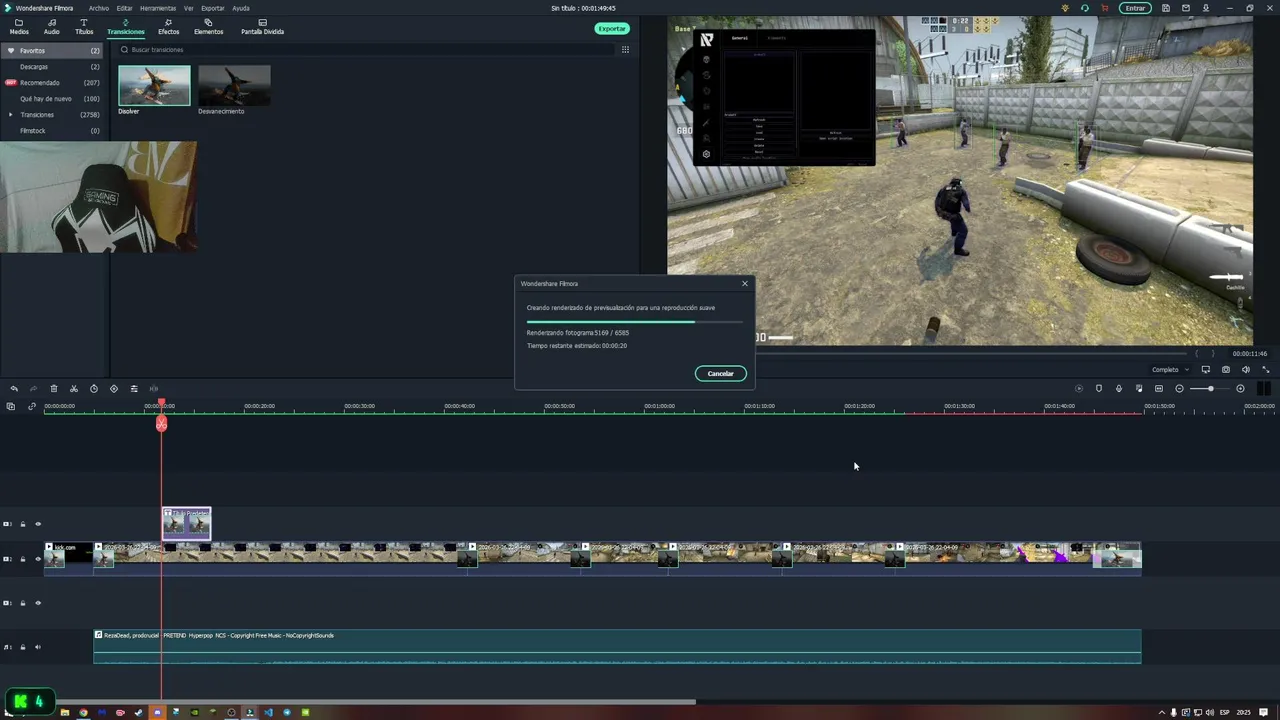Image resolution: width=1280 pixels, height=720 pixels.
Task: Adjust the timeline zoom slider handle
Action: tap(1211, 388)
